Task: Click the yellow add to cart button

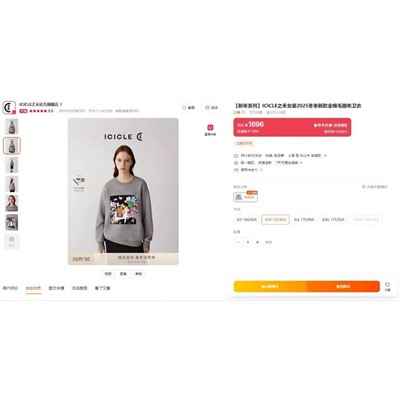Action: pyautogui.click(x=270, y=286)
